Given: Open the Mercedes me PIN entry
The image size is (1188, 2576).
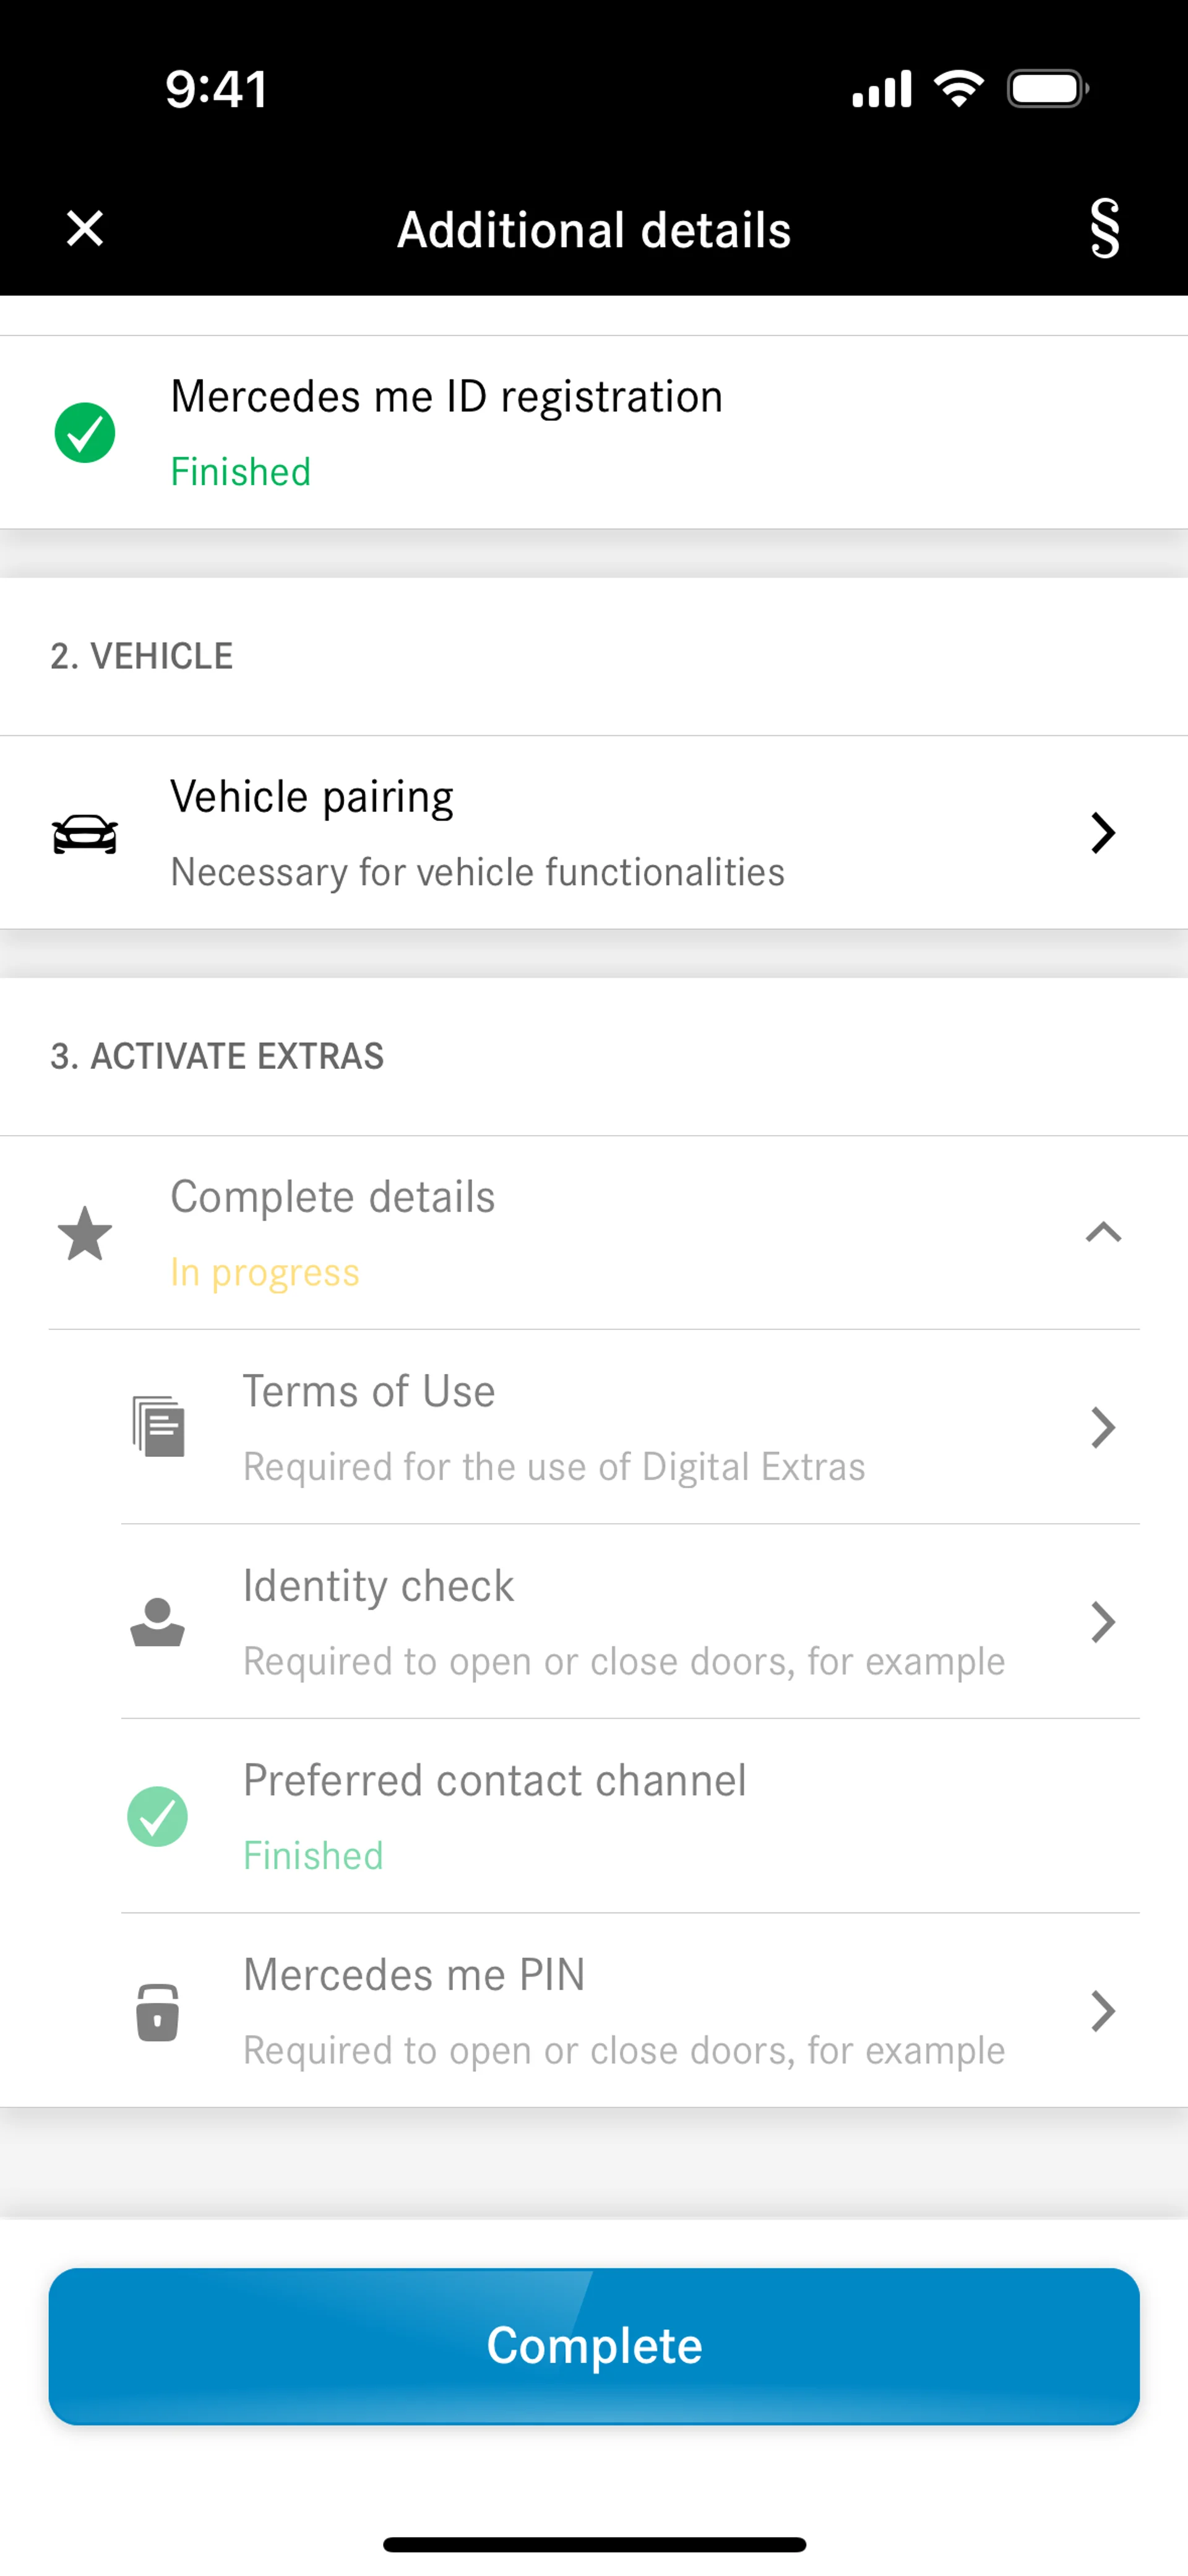Looking at the screenshot, I should (623, 2011).
